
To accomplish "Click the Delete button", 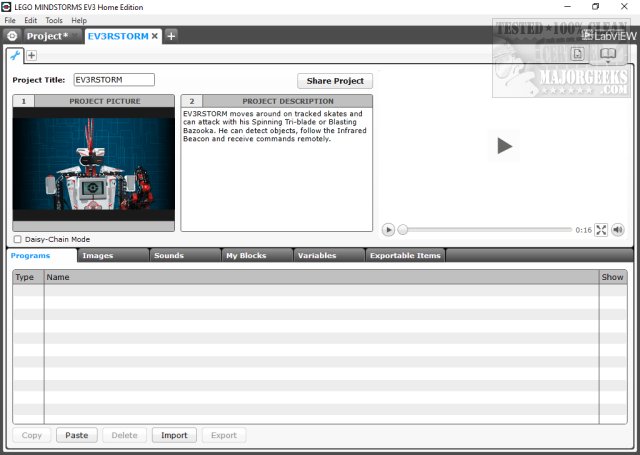I will pyautogui.click(x=124, y=435).
